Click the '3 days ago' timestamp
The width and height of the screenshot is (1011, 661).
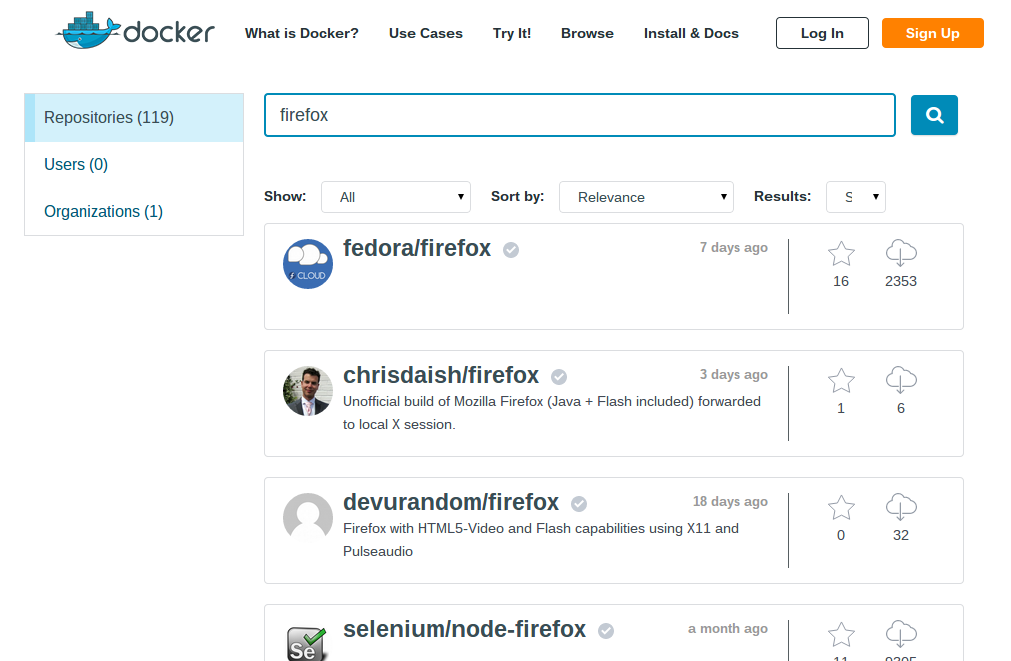pyautogui.click(x=734, y=375)
